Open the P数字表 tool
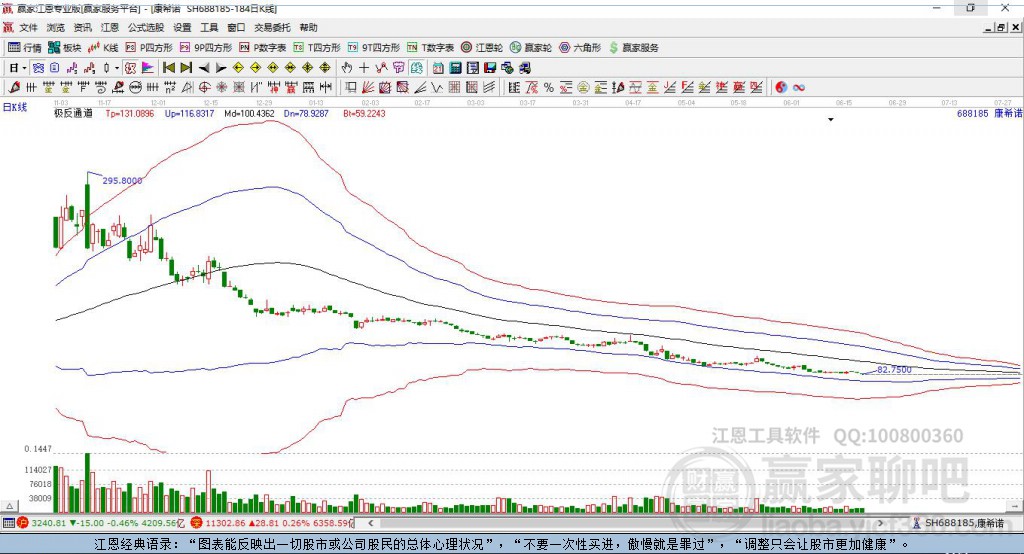The image size is (1024, 554). point(263,48)
